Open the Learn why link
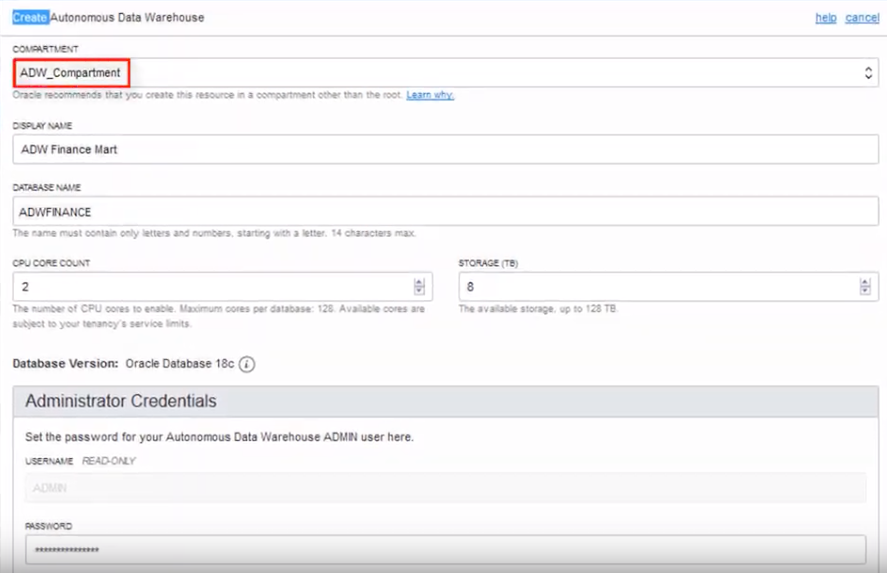 430,95
